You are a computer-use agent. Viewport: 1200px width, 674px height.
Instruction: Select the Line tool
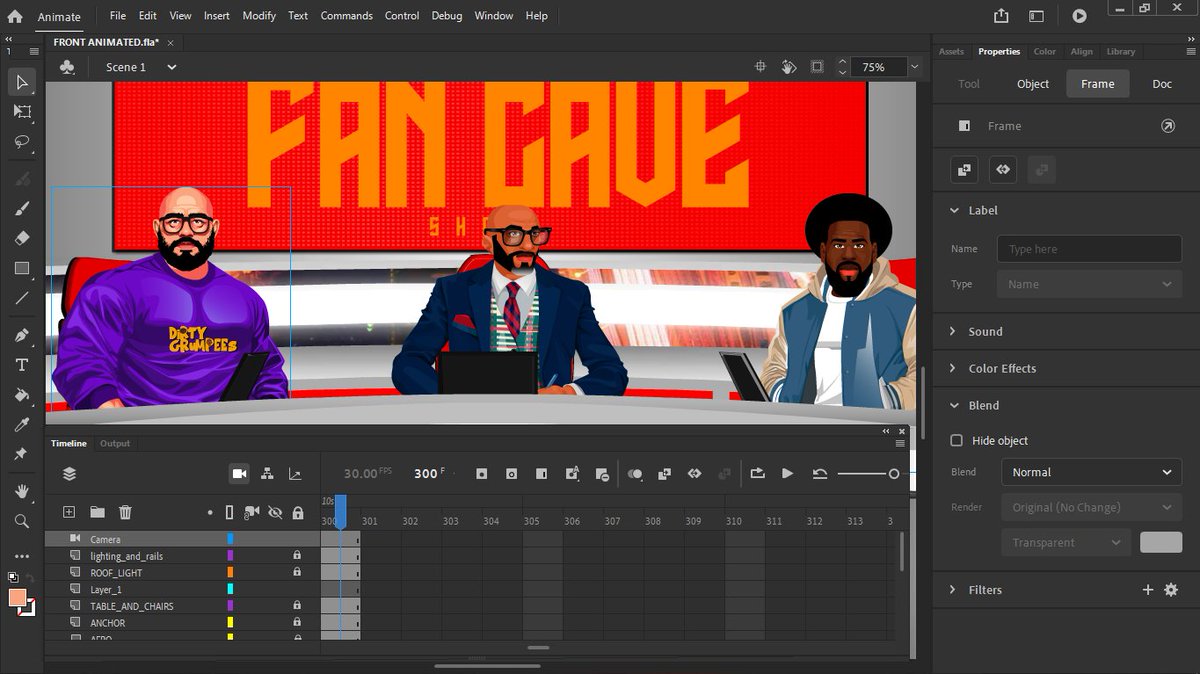coord(22,298)
